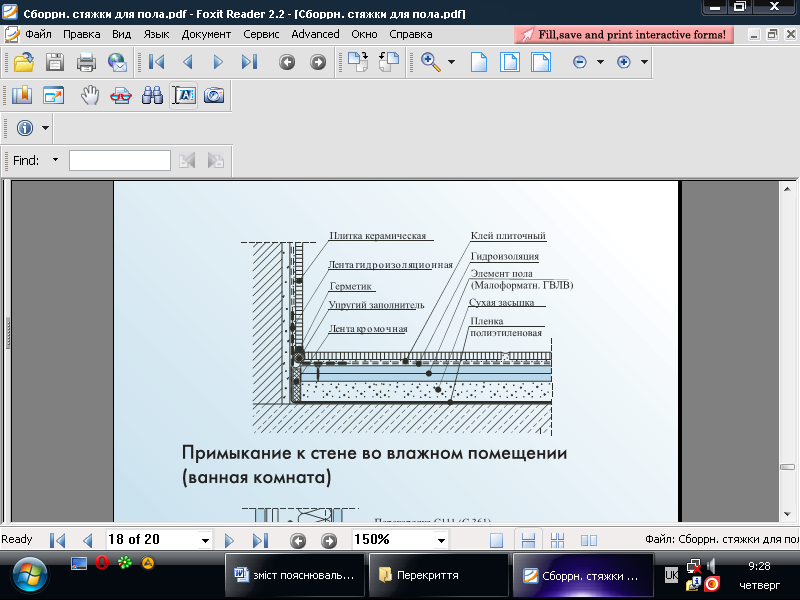Viewport: 800px width, 600px height.
Task: Go to last page using toolbar icon
Action: (x=249, y=62)
